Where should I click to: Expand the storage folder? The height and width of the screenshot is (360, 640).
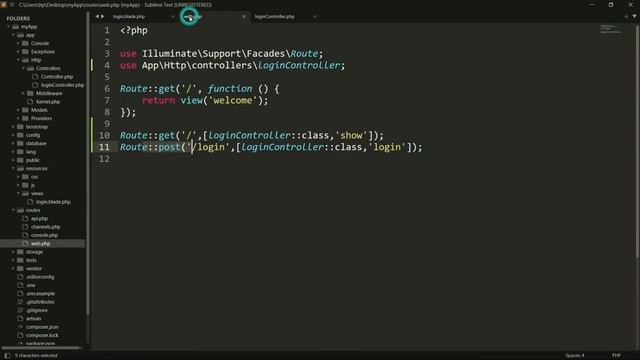(13, 252)
